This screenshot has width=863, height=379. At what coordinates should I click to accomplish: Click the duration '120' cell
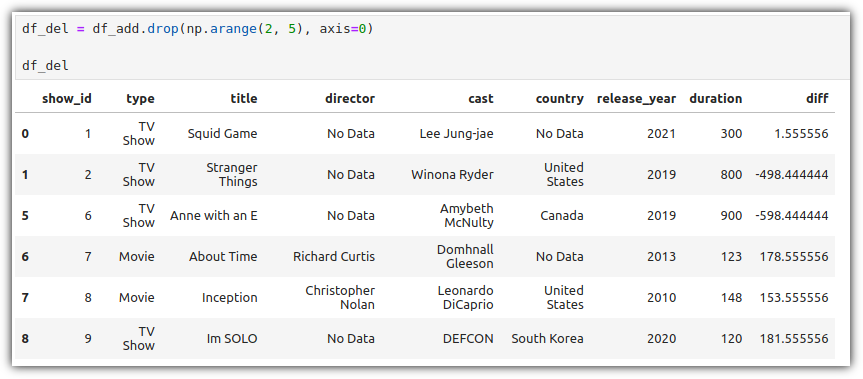[731, 339]
